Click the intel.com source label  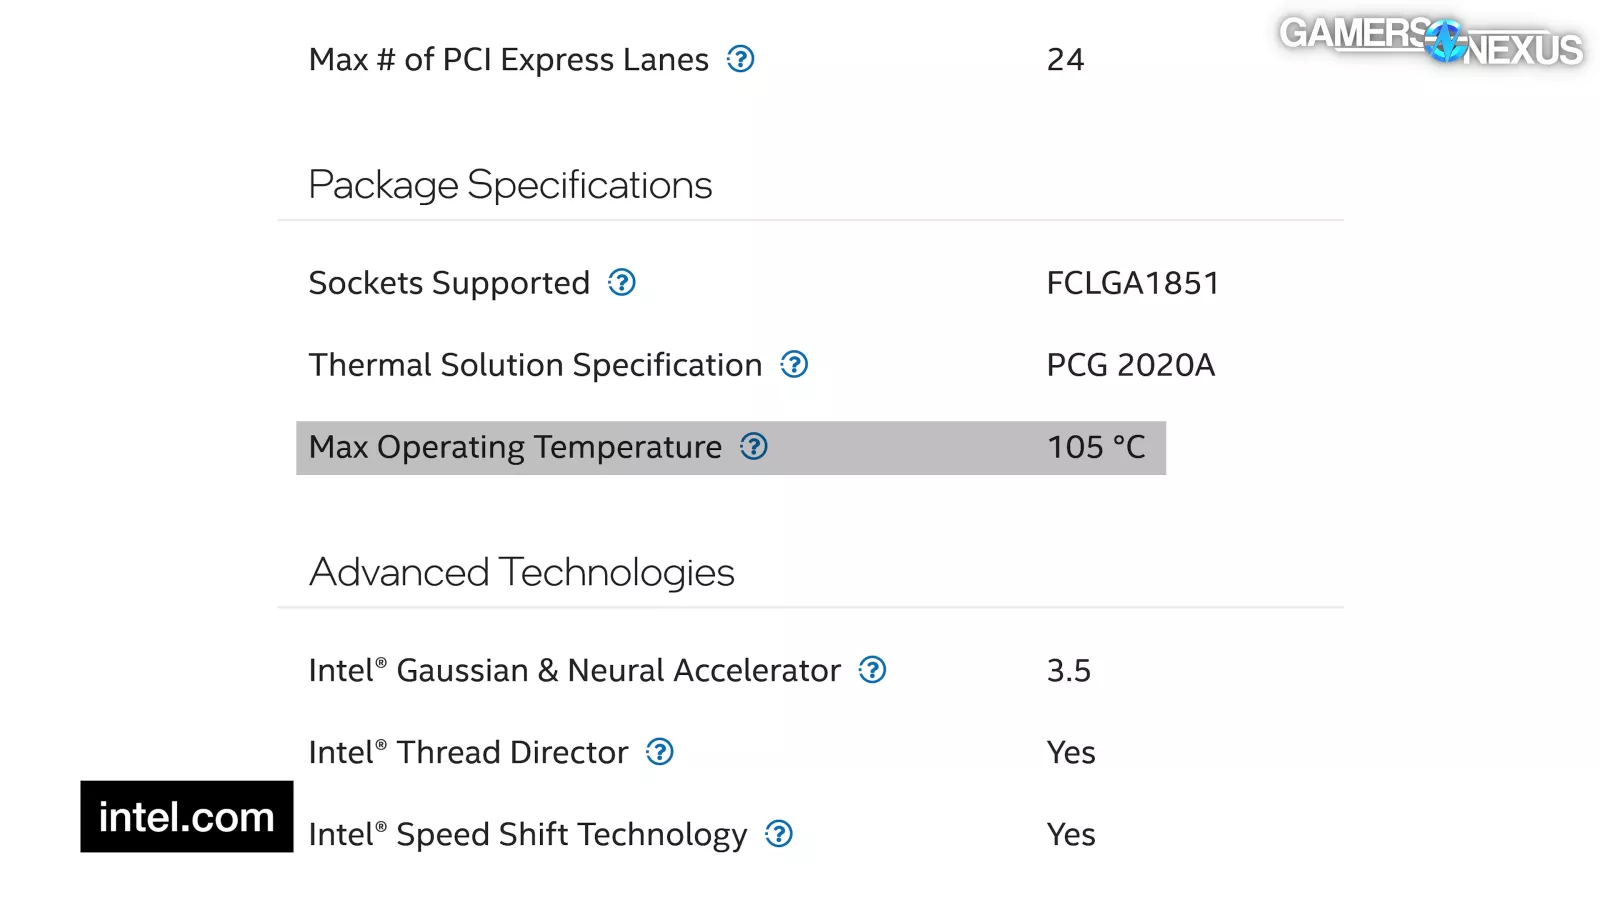point(186,817)
